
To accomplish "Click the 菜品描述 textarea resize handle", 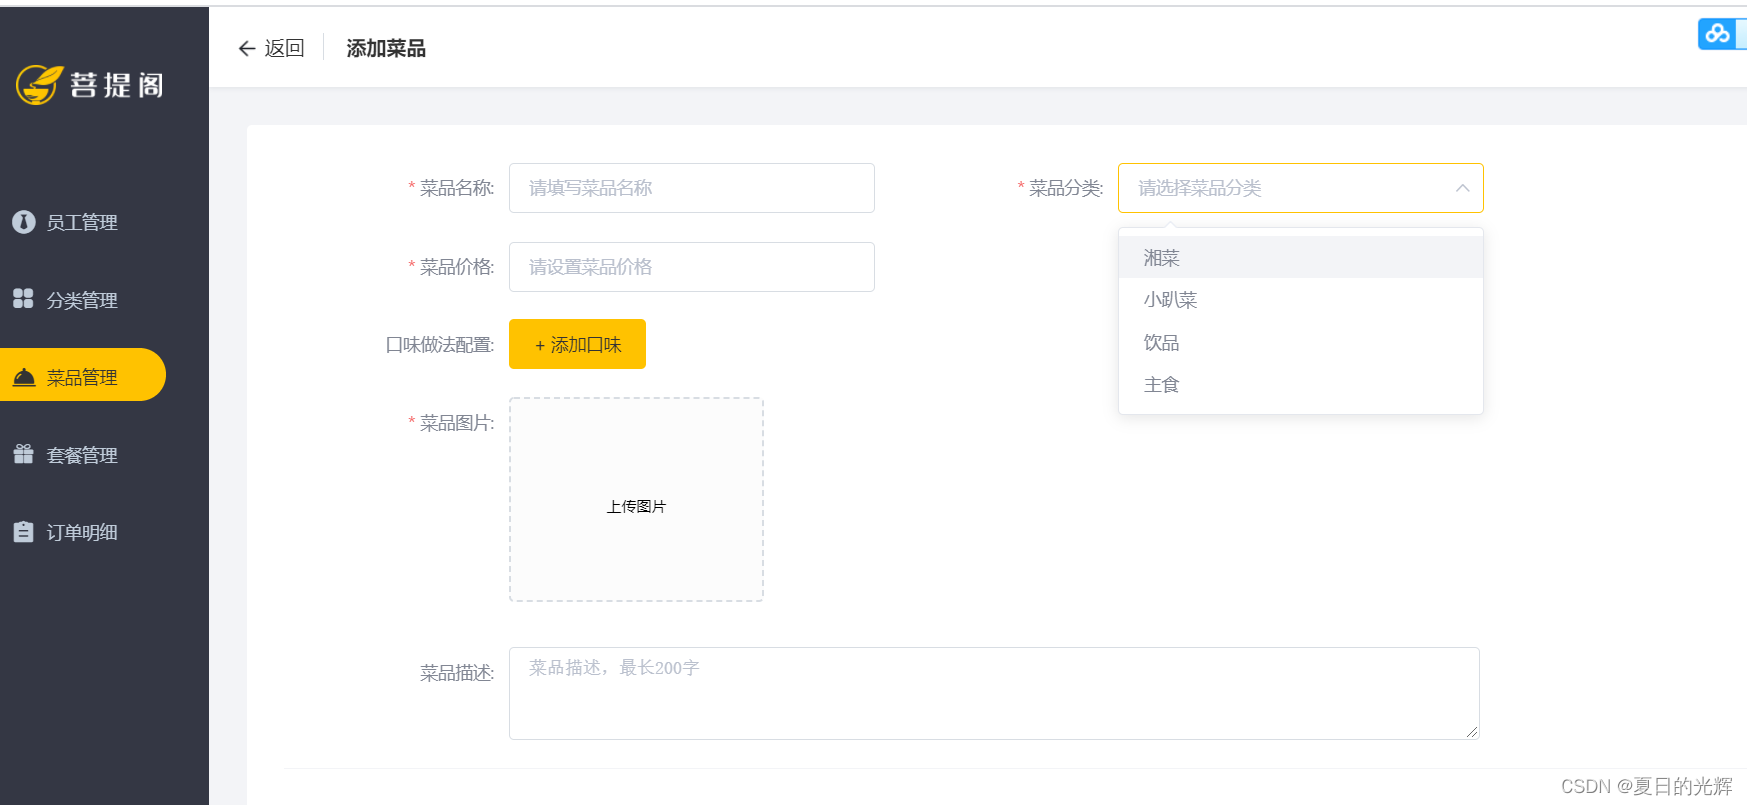I will [1472, 732].
